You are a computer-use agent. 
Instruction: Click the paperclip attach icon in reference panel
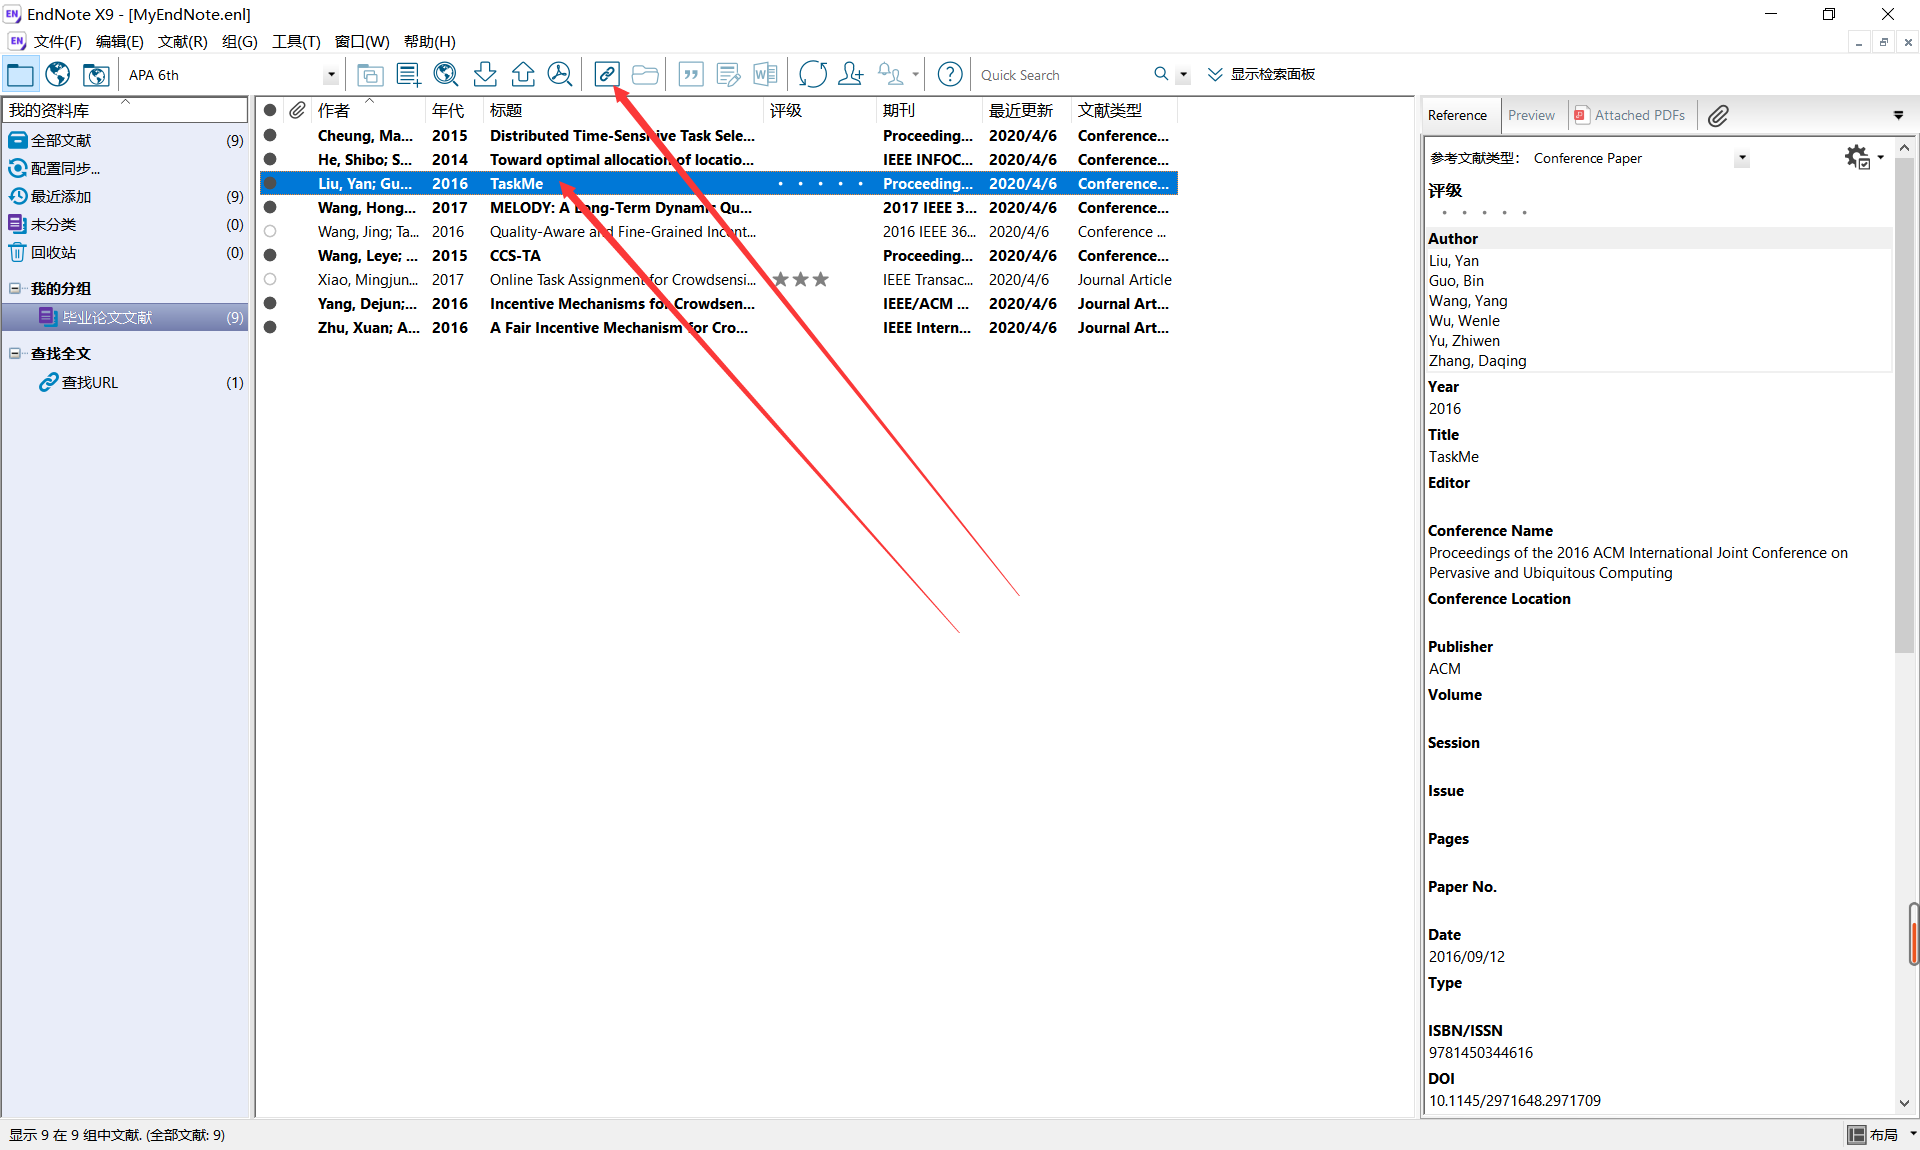pyautogui.click(x=1718, y=116)
